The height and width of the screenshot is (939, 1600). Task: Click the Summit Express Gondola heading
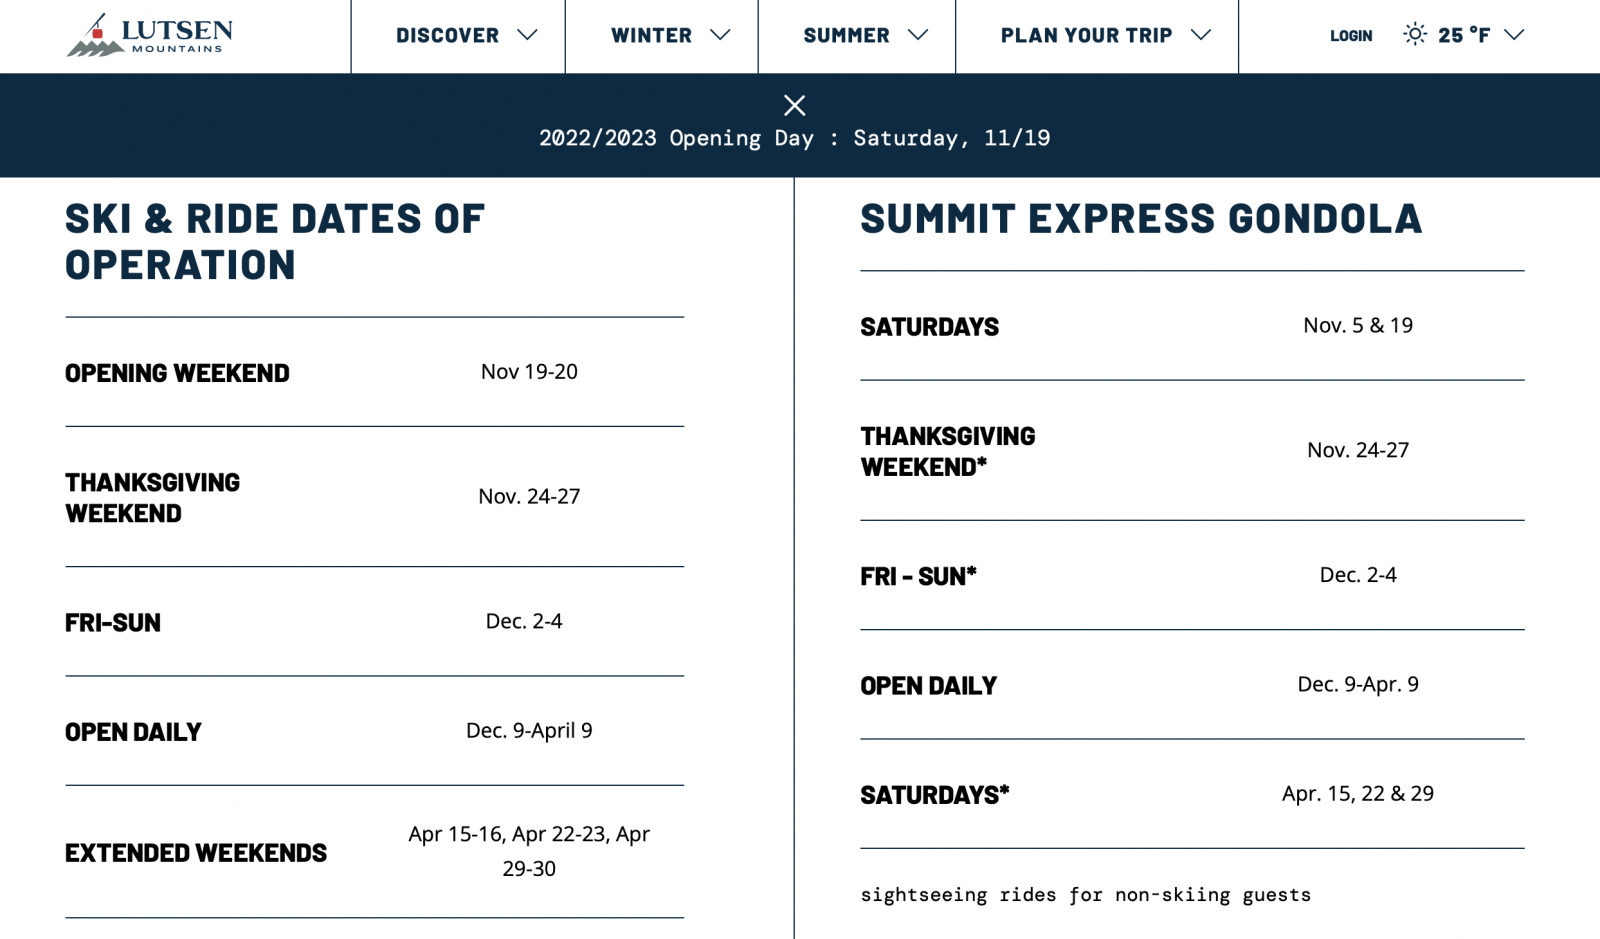tap(1141, 219)
